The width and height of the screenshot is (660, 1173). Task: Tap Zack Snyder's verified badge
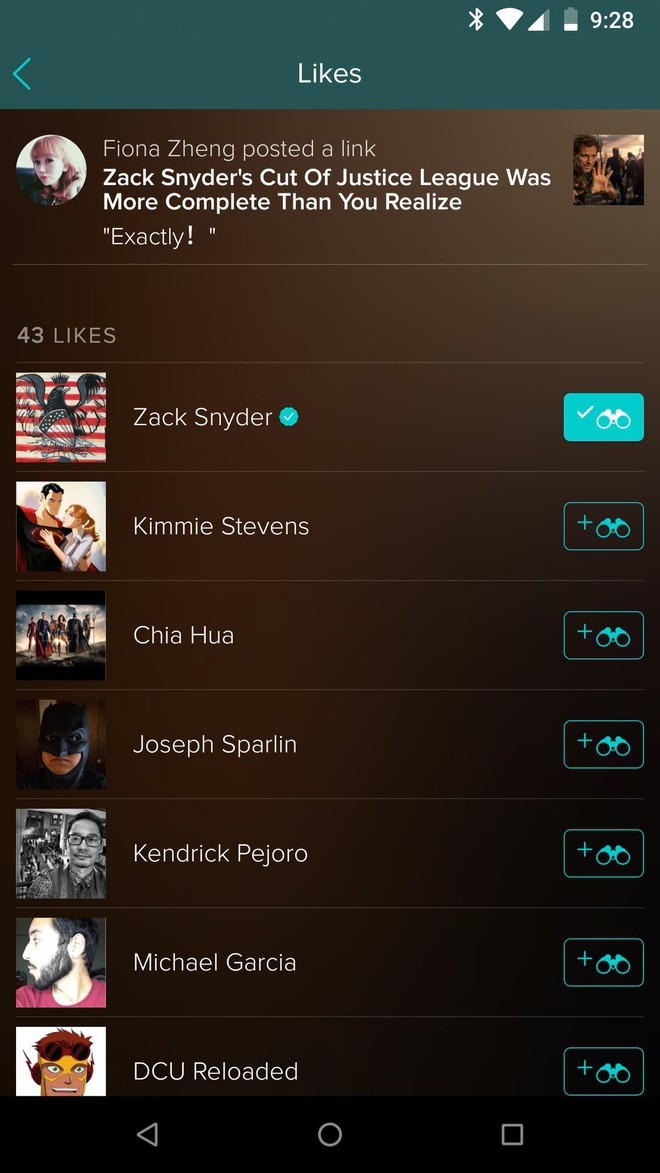[x=289, y=417]
